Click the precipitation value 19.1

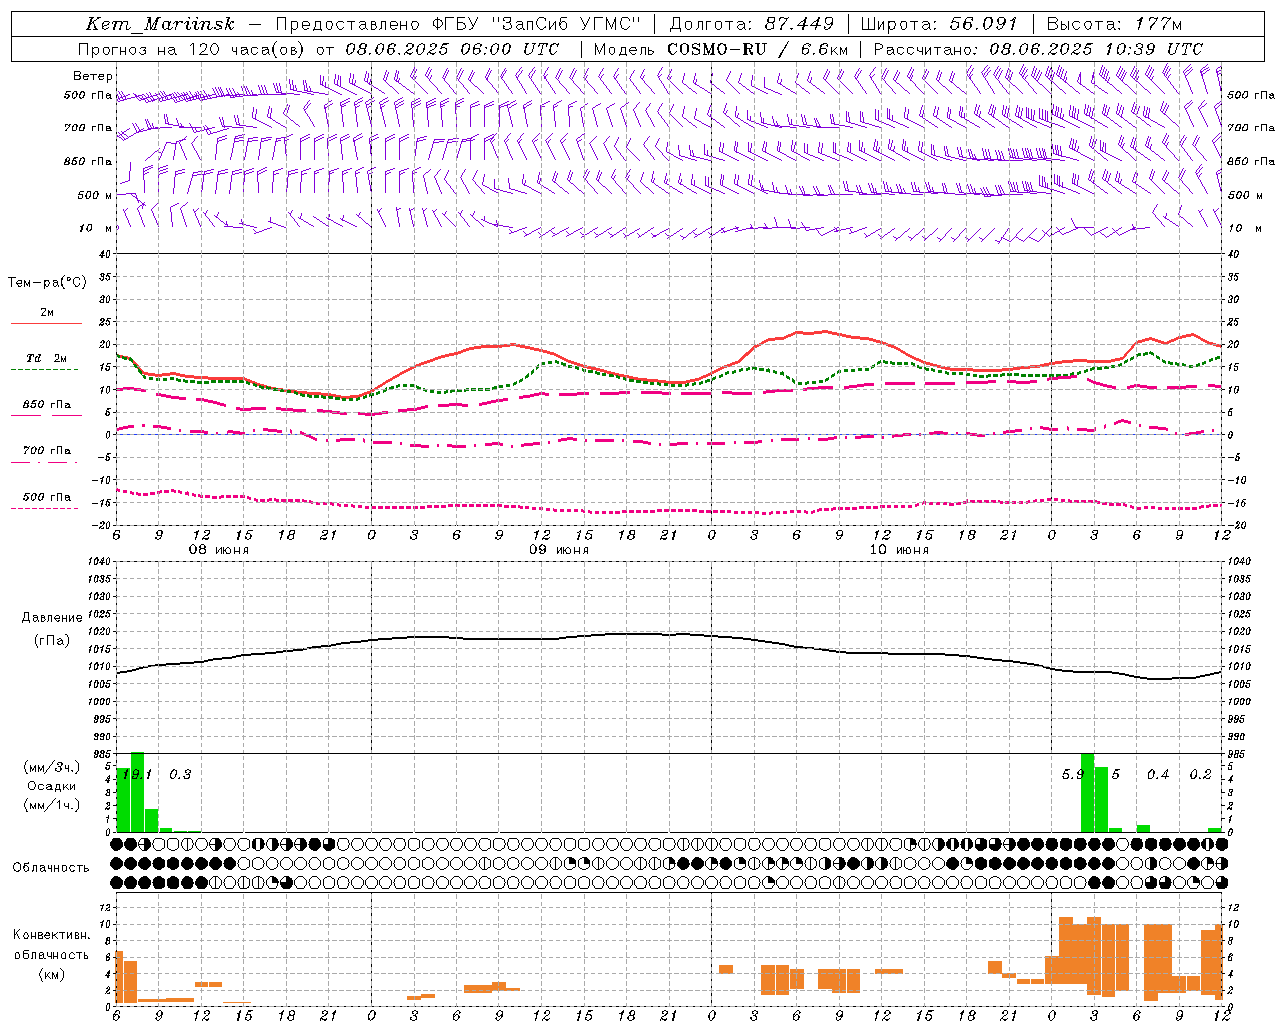click(x=137, y=775)
